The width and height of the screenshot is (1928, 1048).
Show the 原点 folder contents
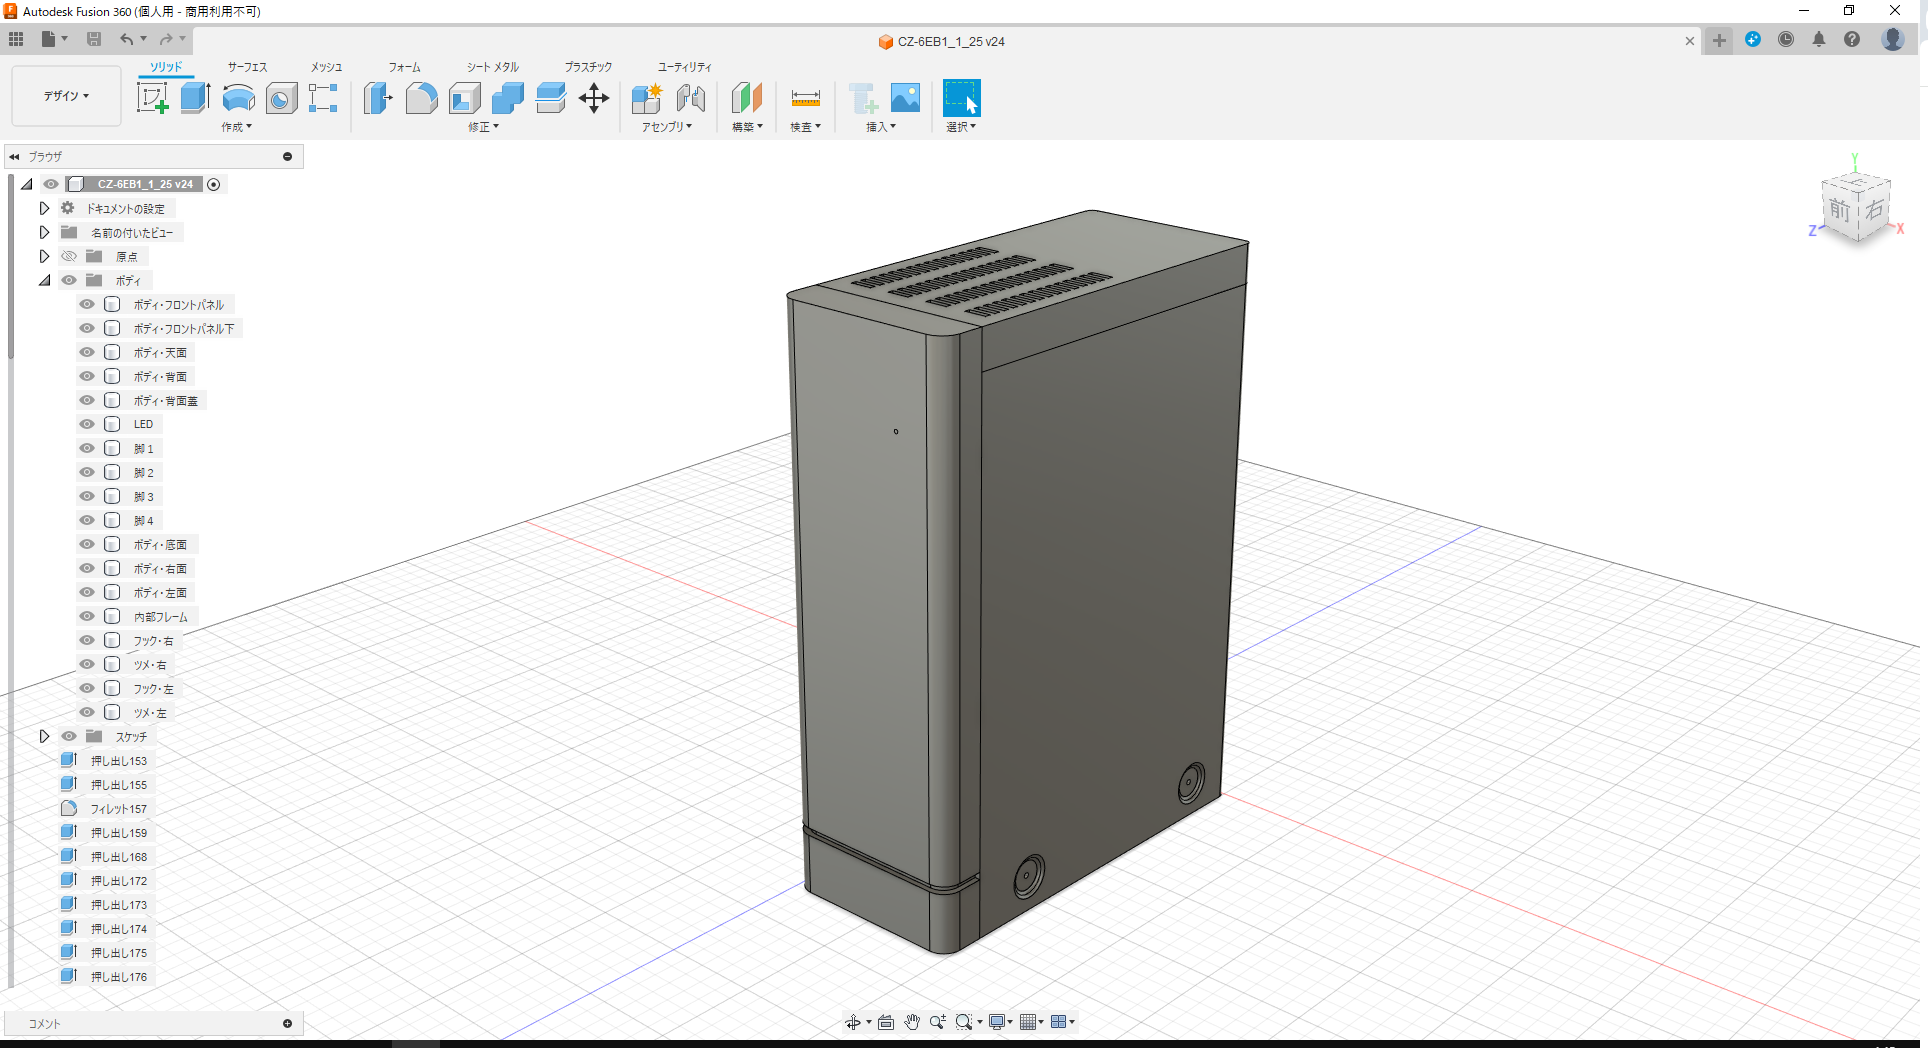point(44,255)
